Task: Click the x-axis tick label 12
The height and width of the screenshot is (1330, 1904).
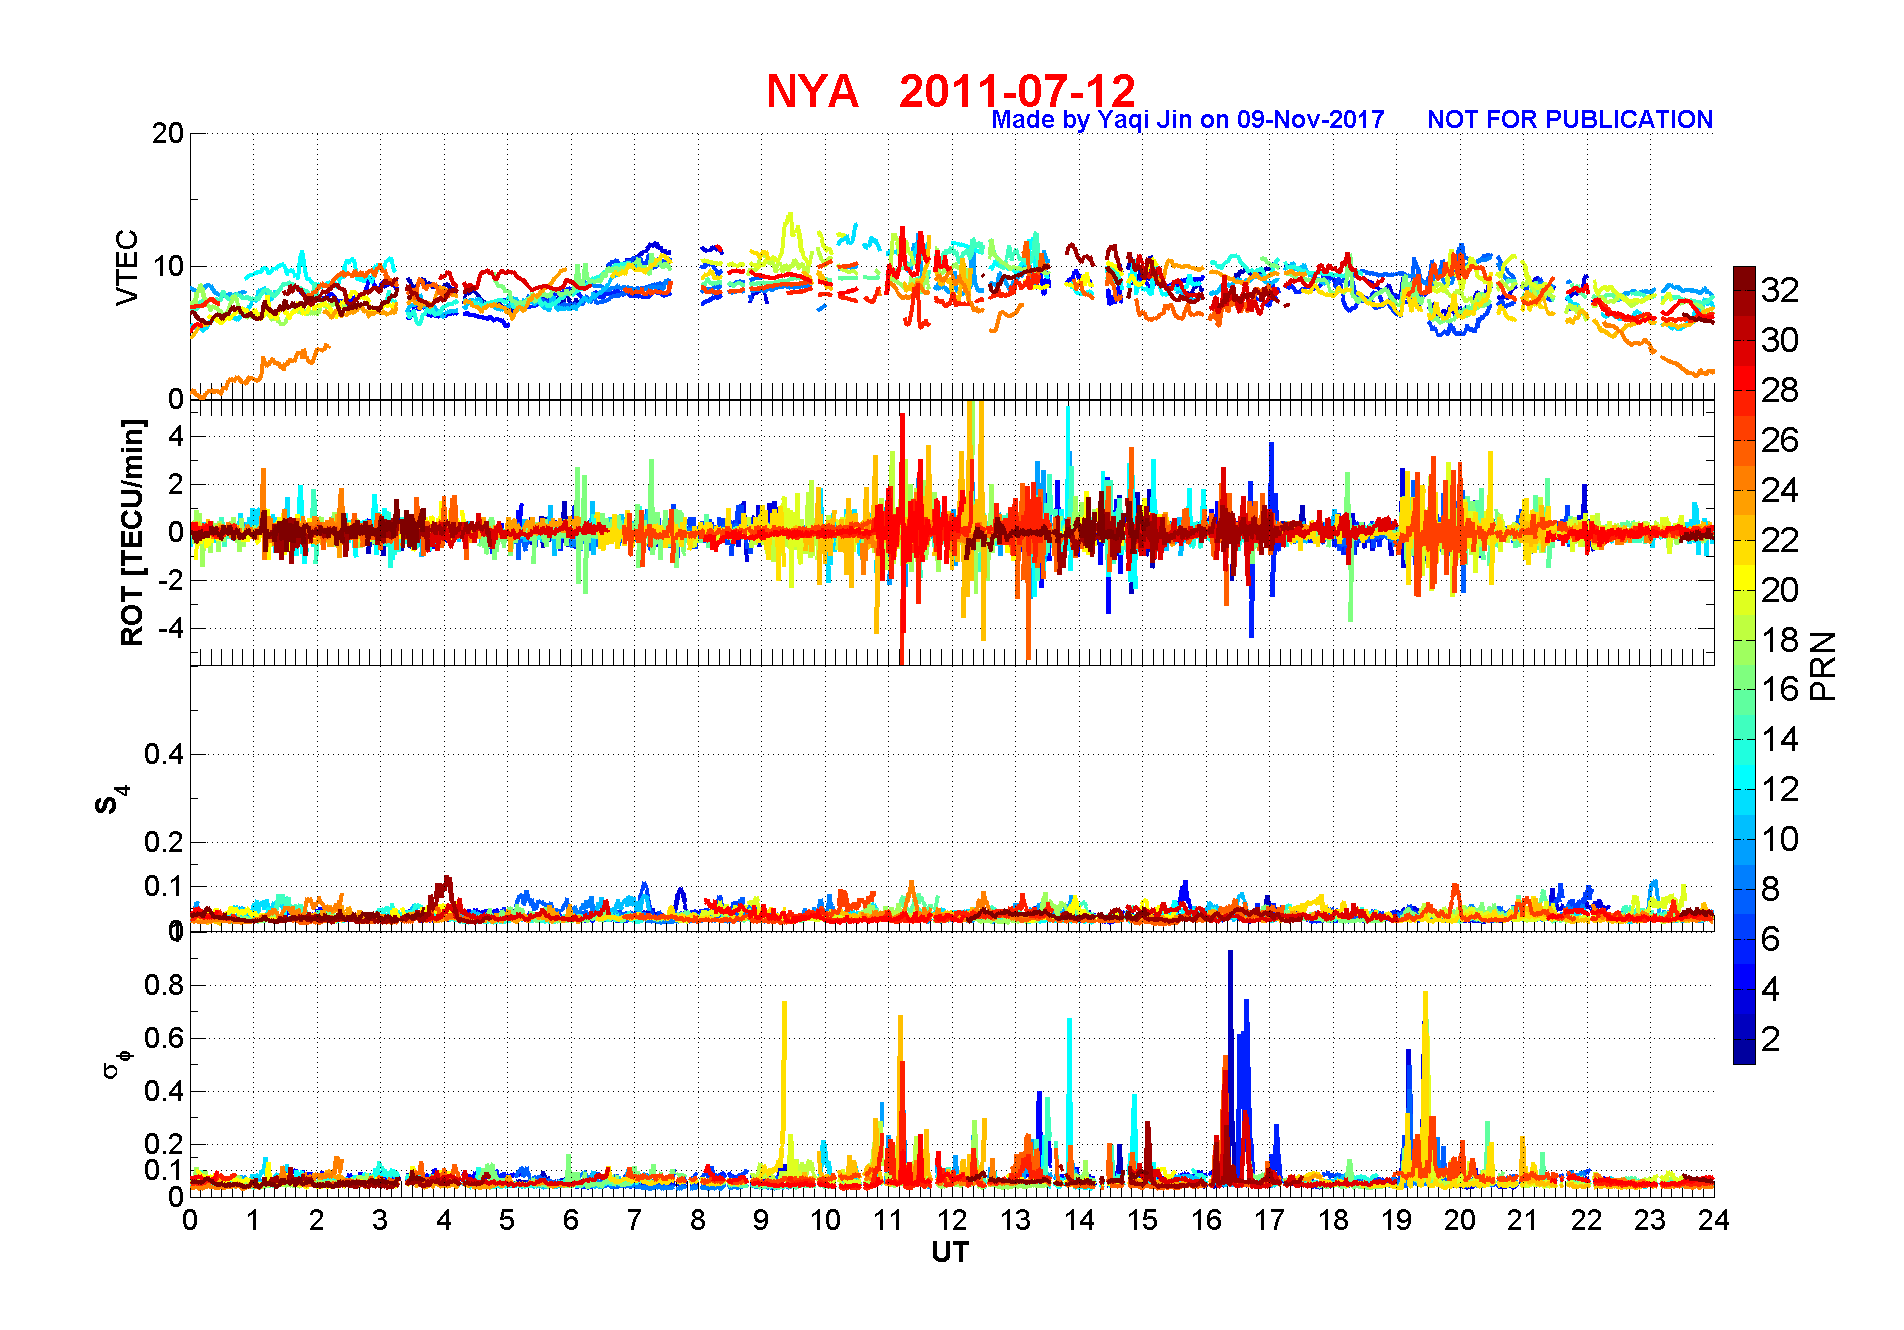Action: tap(952, 1220)
